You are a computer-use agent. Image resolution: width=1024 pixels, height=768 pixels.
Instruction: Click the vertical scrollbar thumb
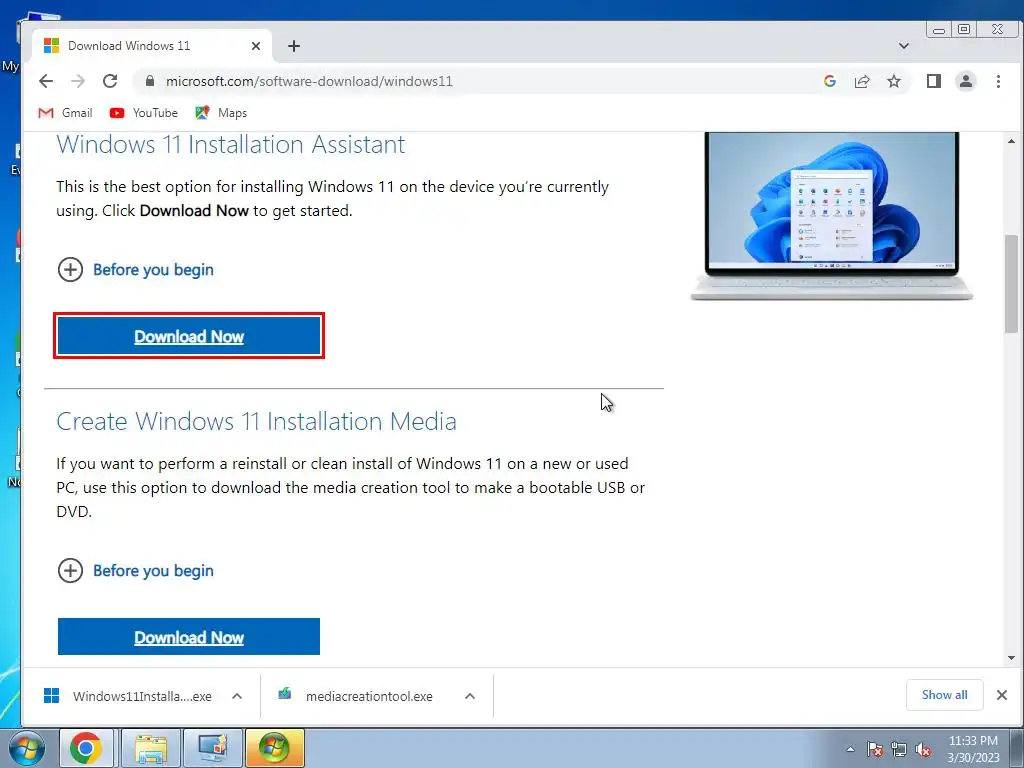(1012, 284)
